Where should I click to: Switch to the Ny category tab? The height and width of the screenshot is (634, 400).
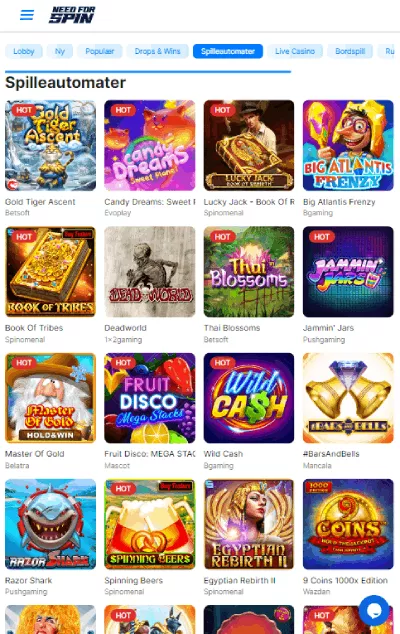coord(60,51)
